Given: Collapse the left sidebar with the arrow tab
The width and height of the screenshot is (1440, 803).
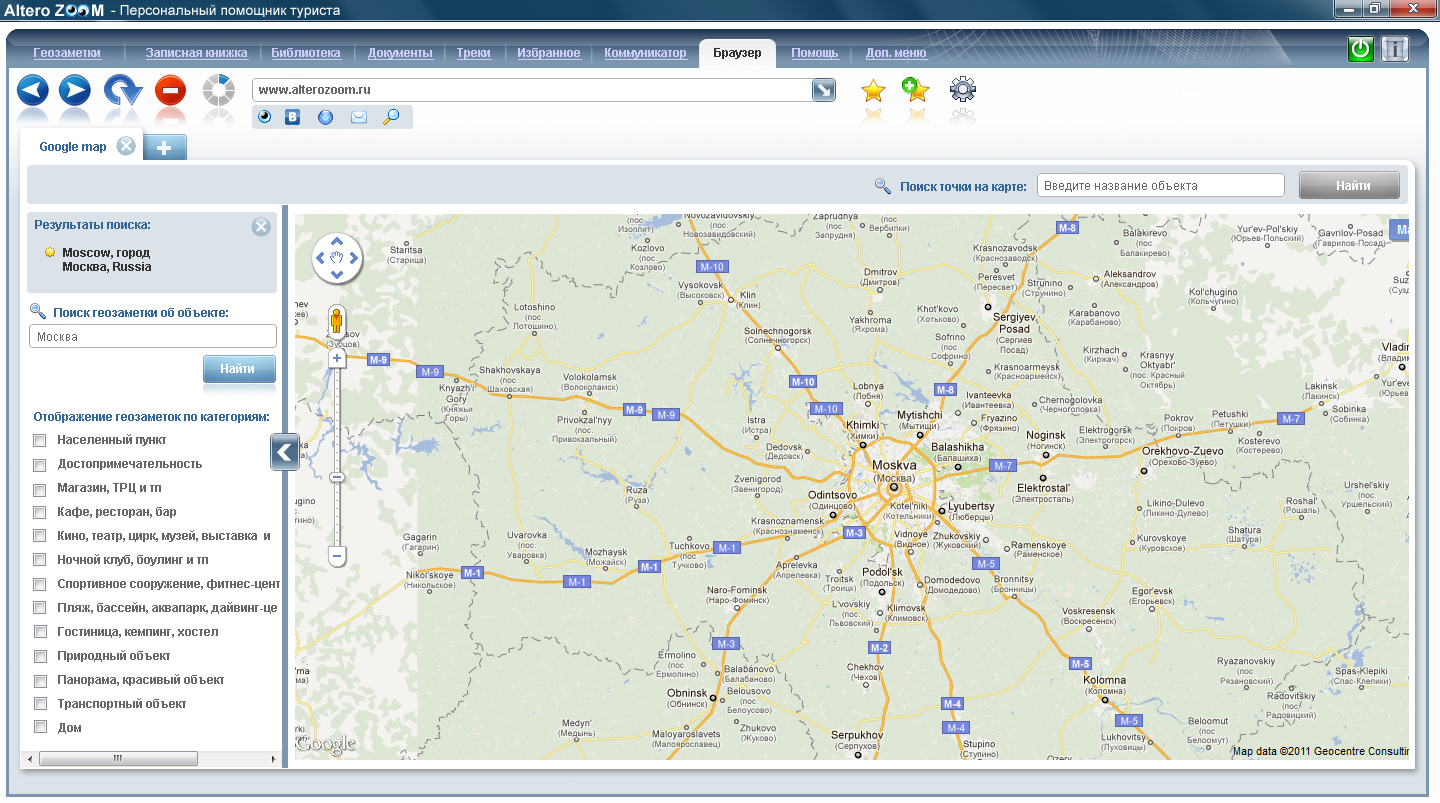Looking at the screenshot, I should (x=284, y=452).
